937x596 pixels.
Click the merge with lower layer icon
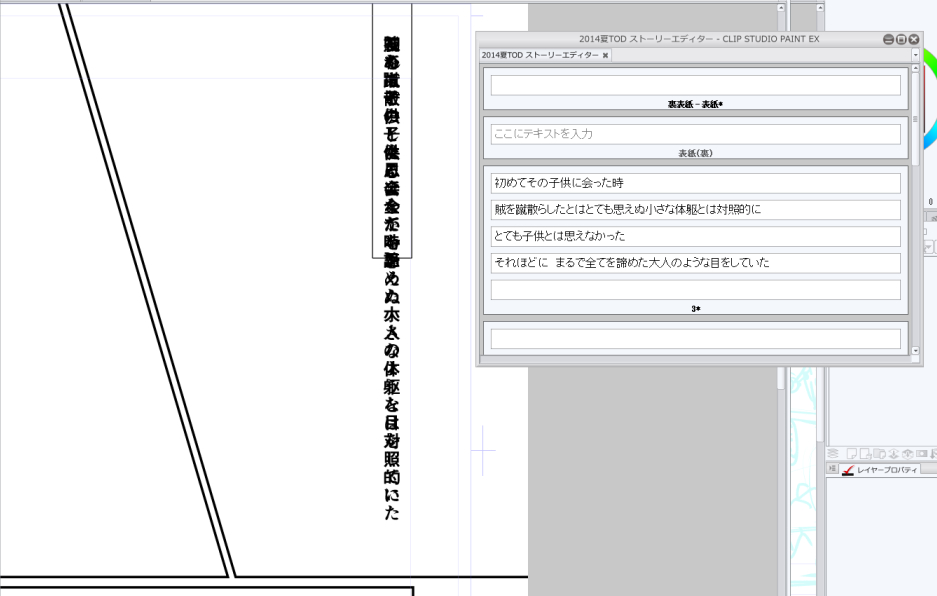pos(908,454)
